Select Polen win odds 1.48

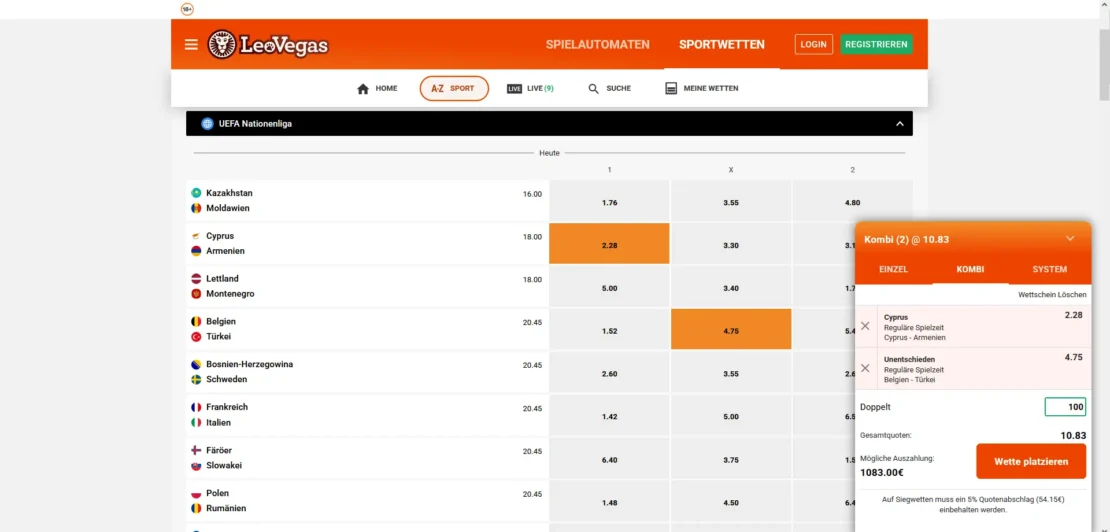tap(609, 501)
